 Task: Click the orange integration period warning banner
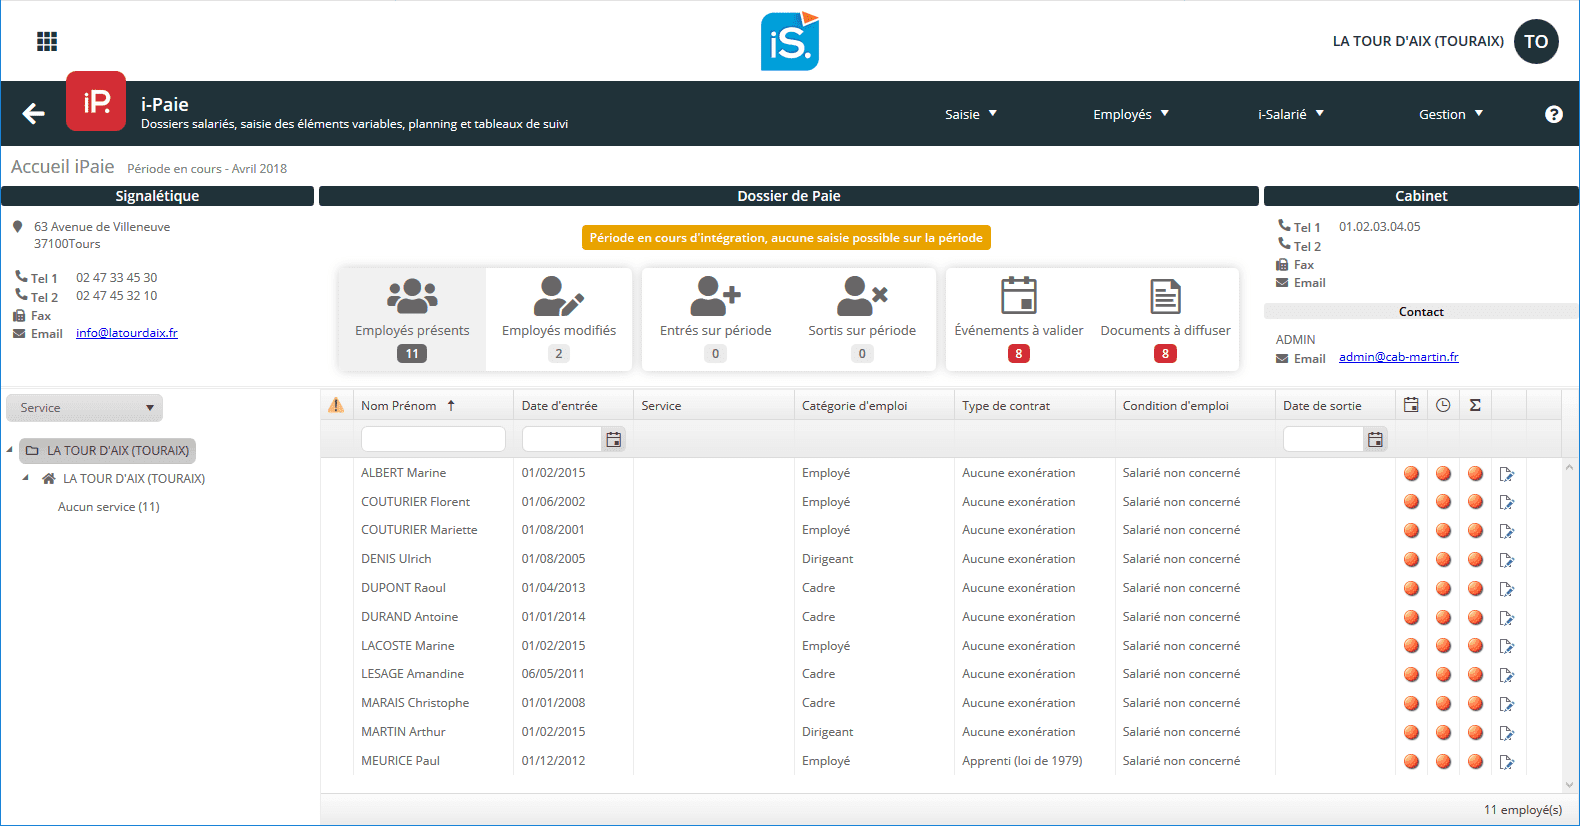[786, 238]
